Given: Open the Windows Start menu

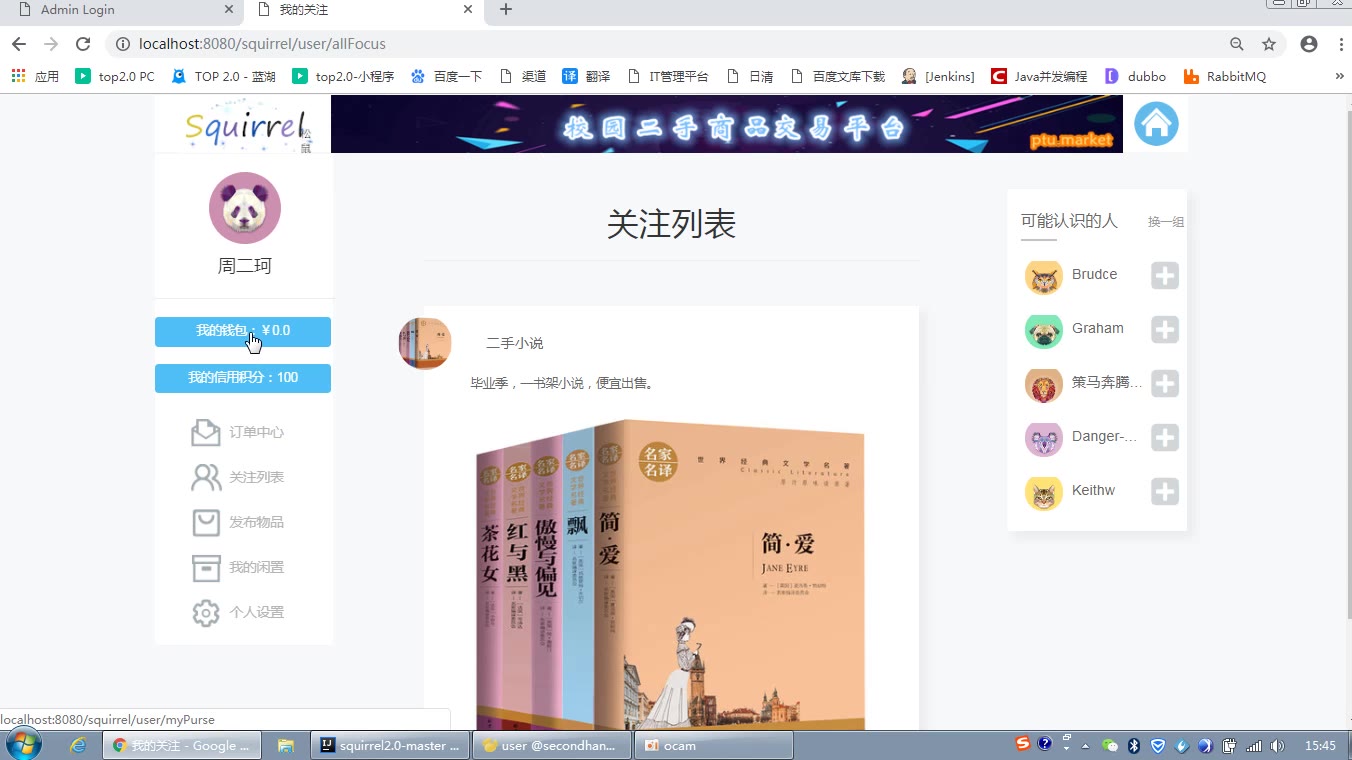Looking at the screenshot, I should (24, 745).
